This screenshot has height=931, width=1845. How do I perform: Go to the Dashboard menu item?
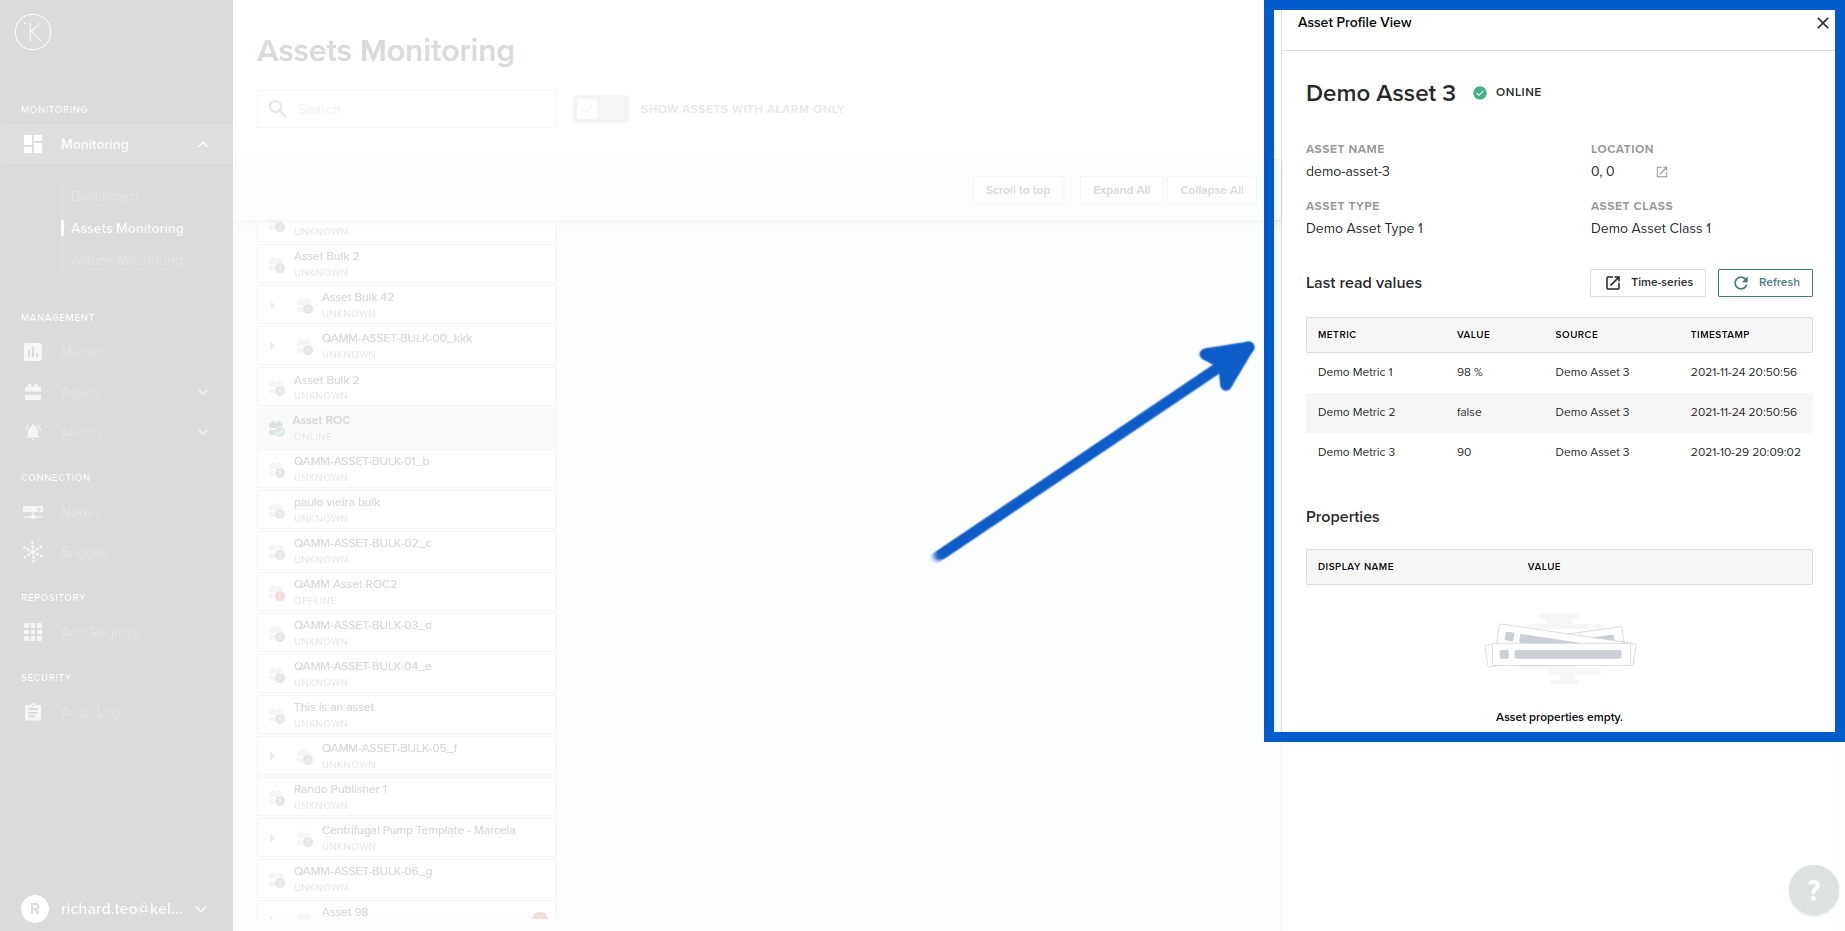tap(104, 196)
